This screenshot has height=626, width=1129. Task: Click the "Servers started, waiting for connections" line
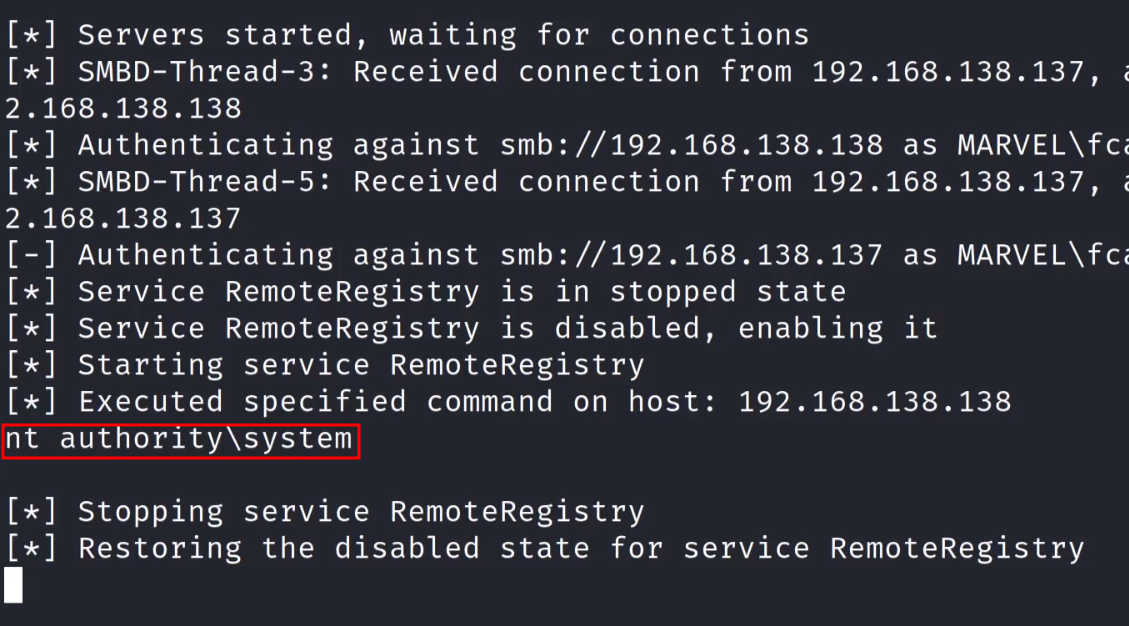[443, 35]
